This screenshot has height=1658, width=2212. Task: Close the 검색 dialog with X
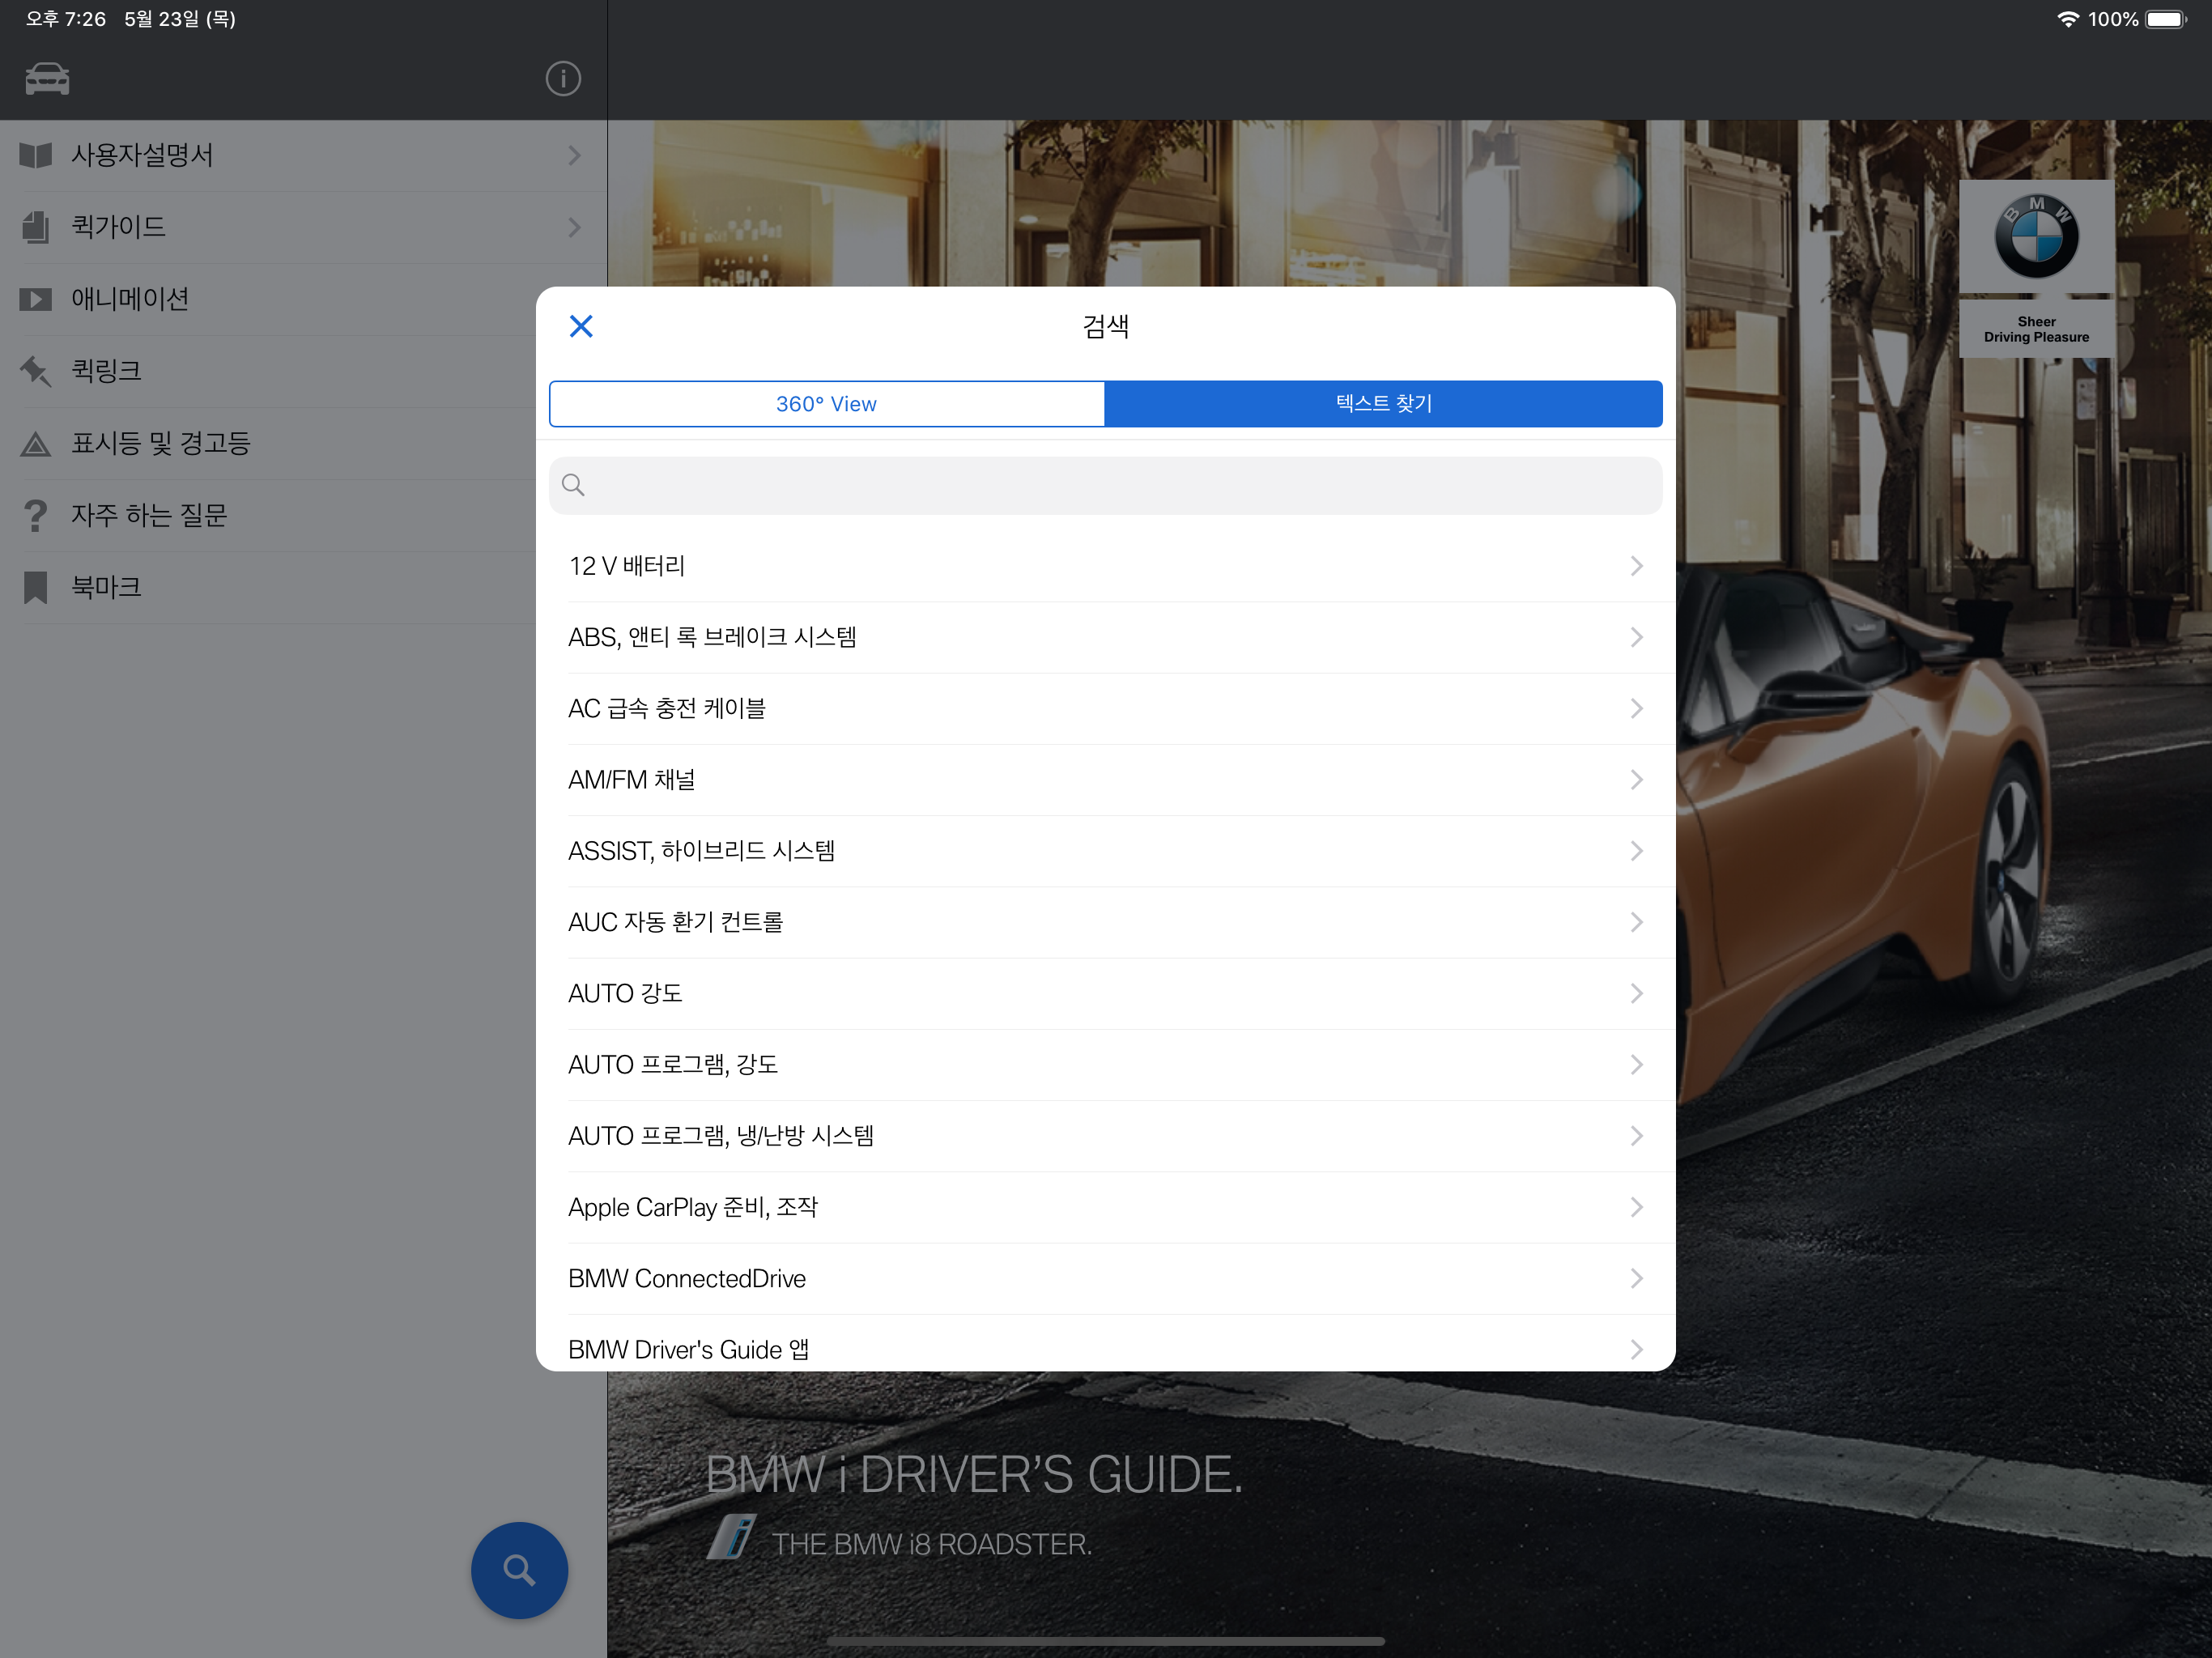tap(581, 326)
